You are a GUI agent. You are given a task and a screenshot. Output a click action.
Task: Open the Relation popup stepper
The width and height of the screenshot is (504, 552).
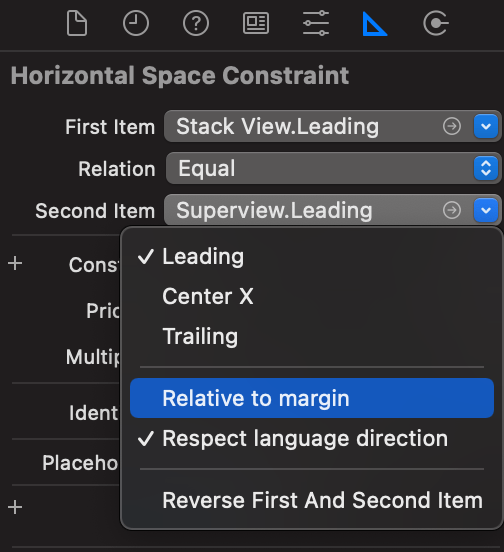[486, 168]
